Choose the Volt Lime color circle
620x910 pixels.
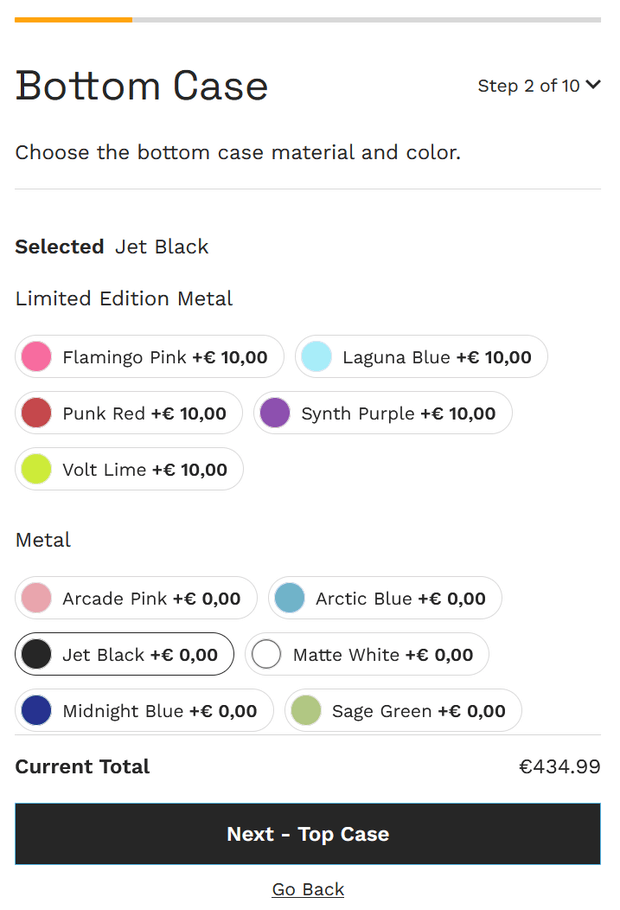click(37, 469)
